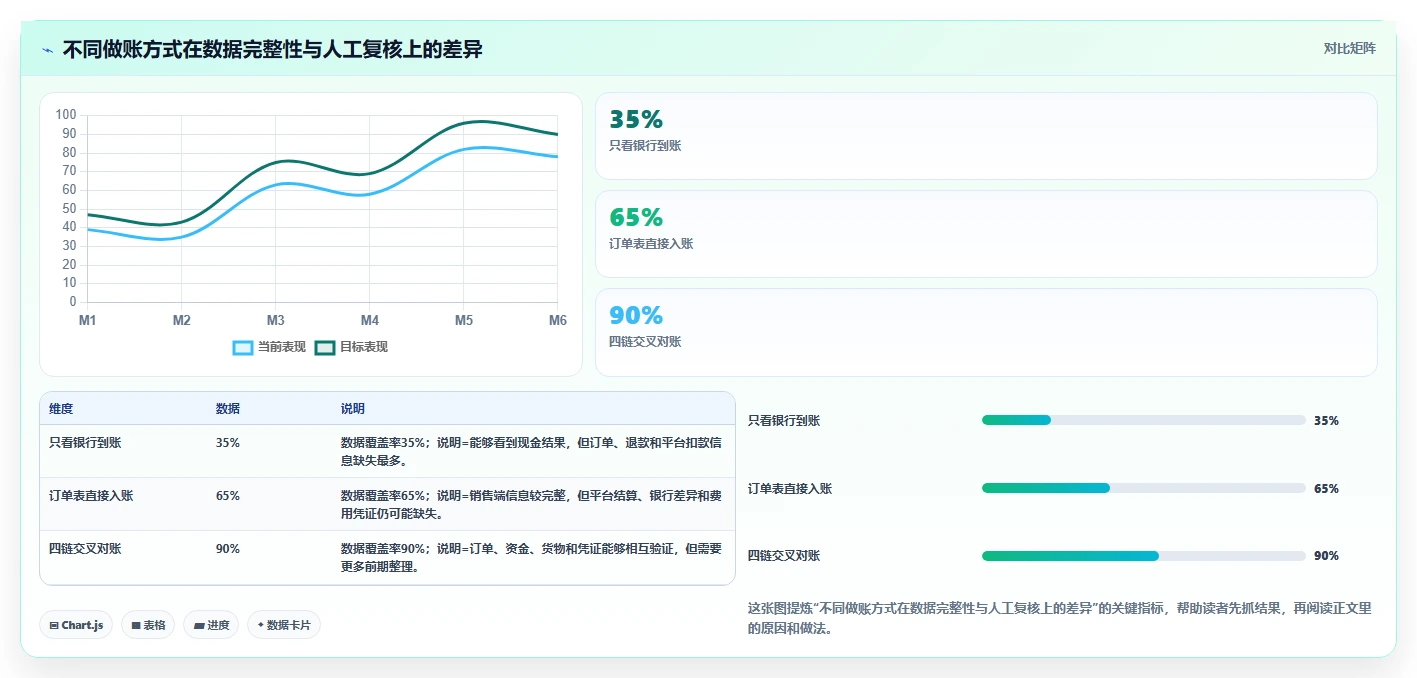Click the 35% 只看银行到账 card
1417x678 pixels.
[x=986, y=136]
